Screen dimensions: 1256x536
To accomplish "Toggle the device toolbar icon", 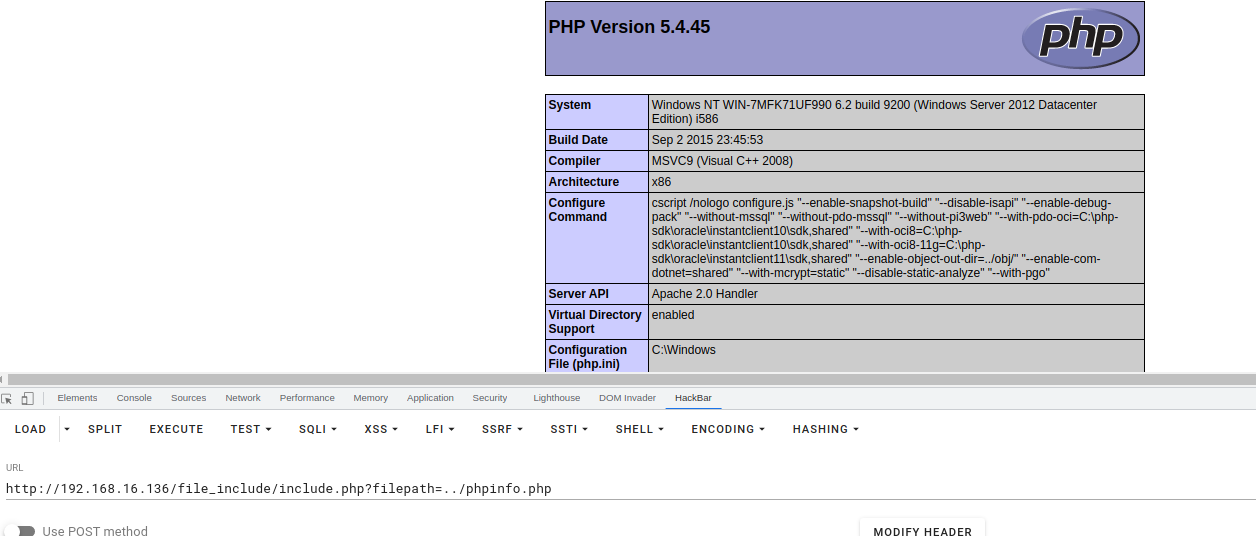I will [x=27, y=398].
